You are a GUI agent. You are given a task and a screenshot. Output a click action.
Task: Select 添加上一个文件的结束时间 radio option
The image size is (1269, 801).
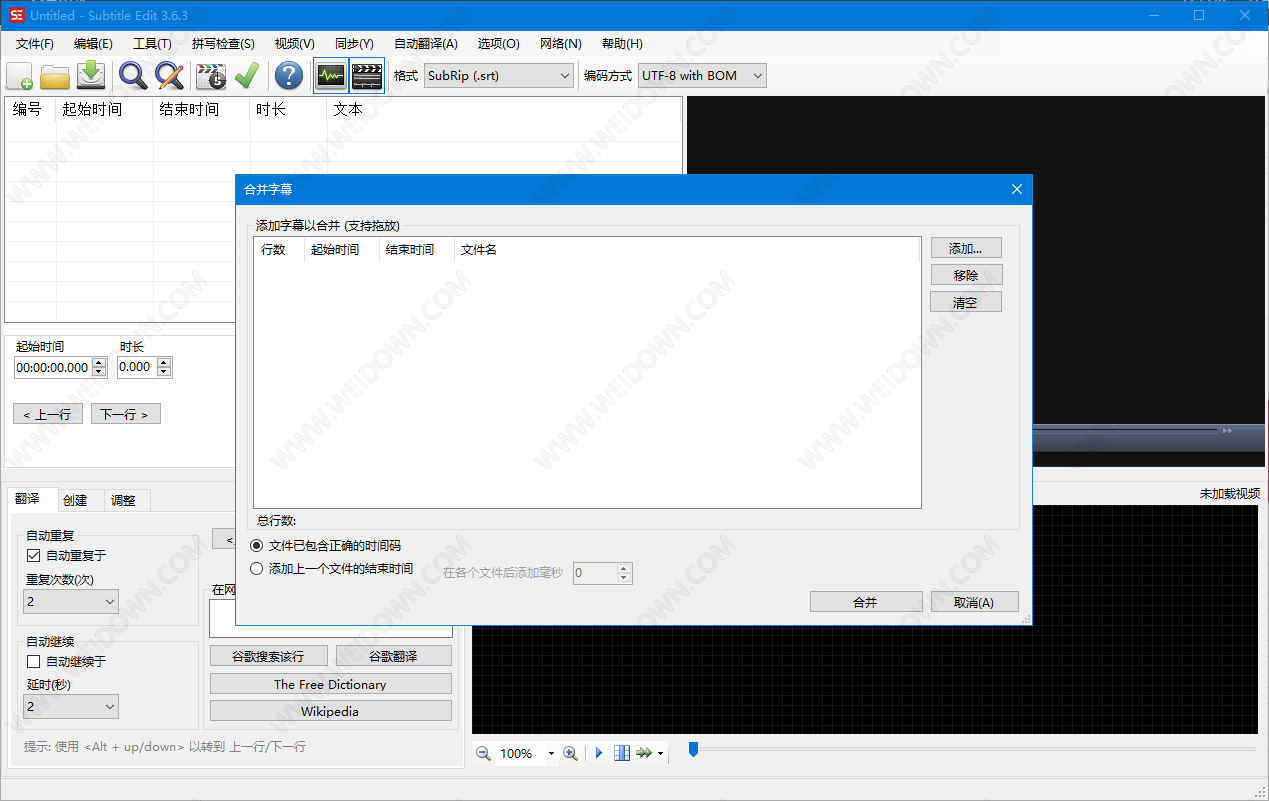(257, 569)
